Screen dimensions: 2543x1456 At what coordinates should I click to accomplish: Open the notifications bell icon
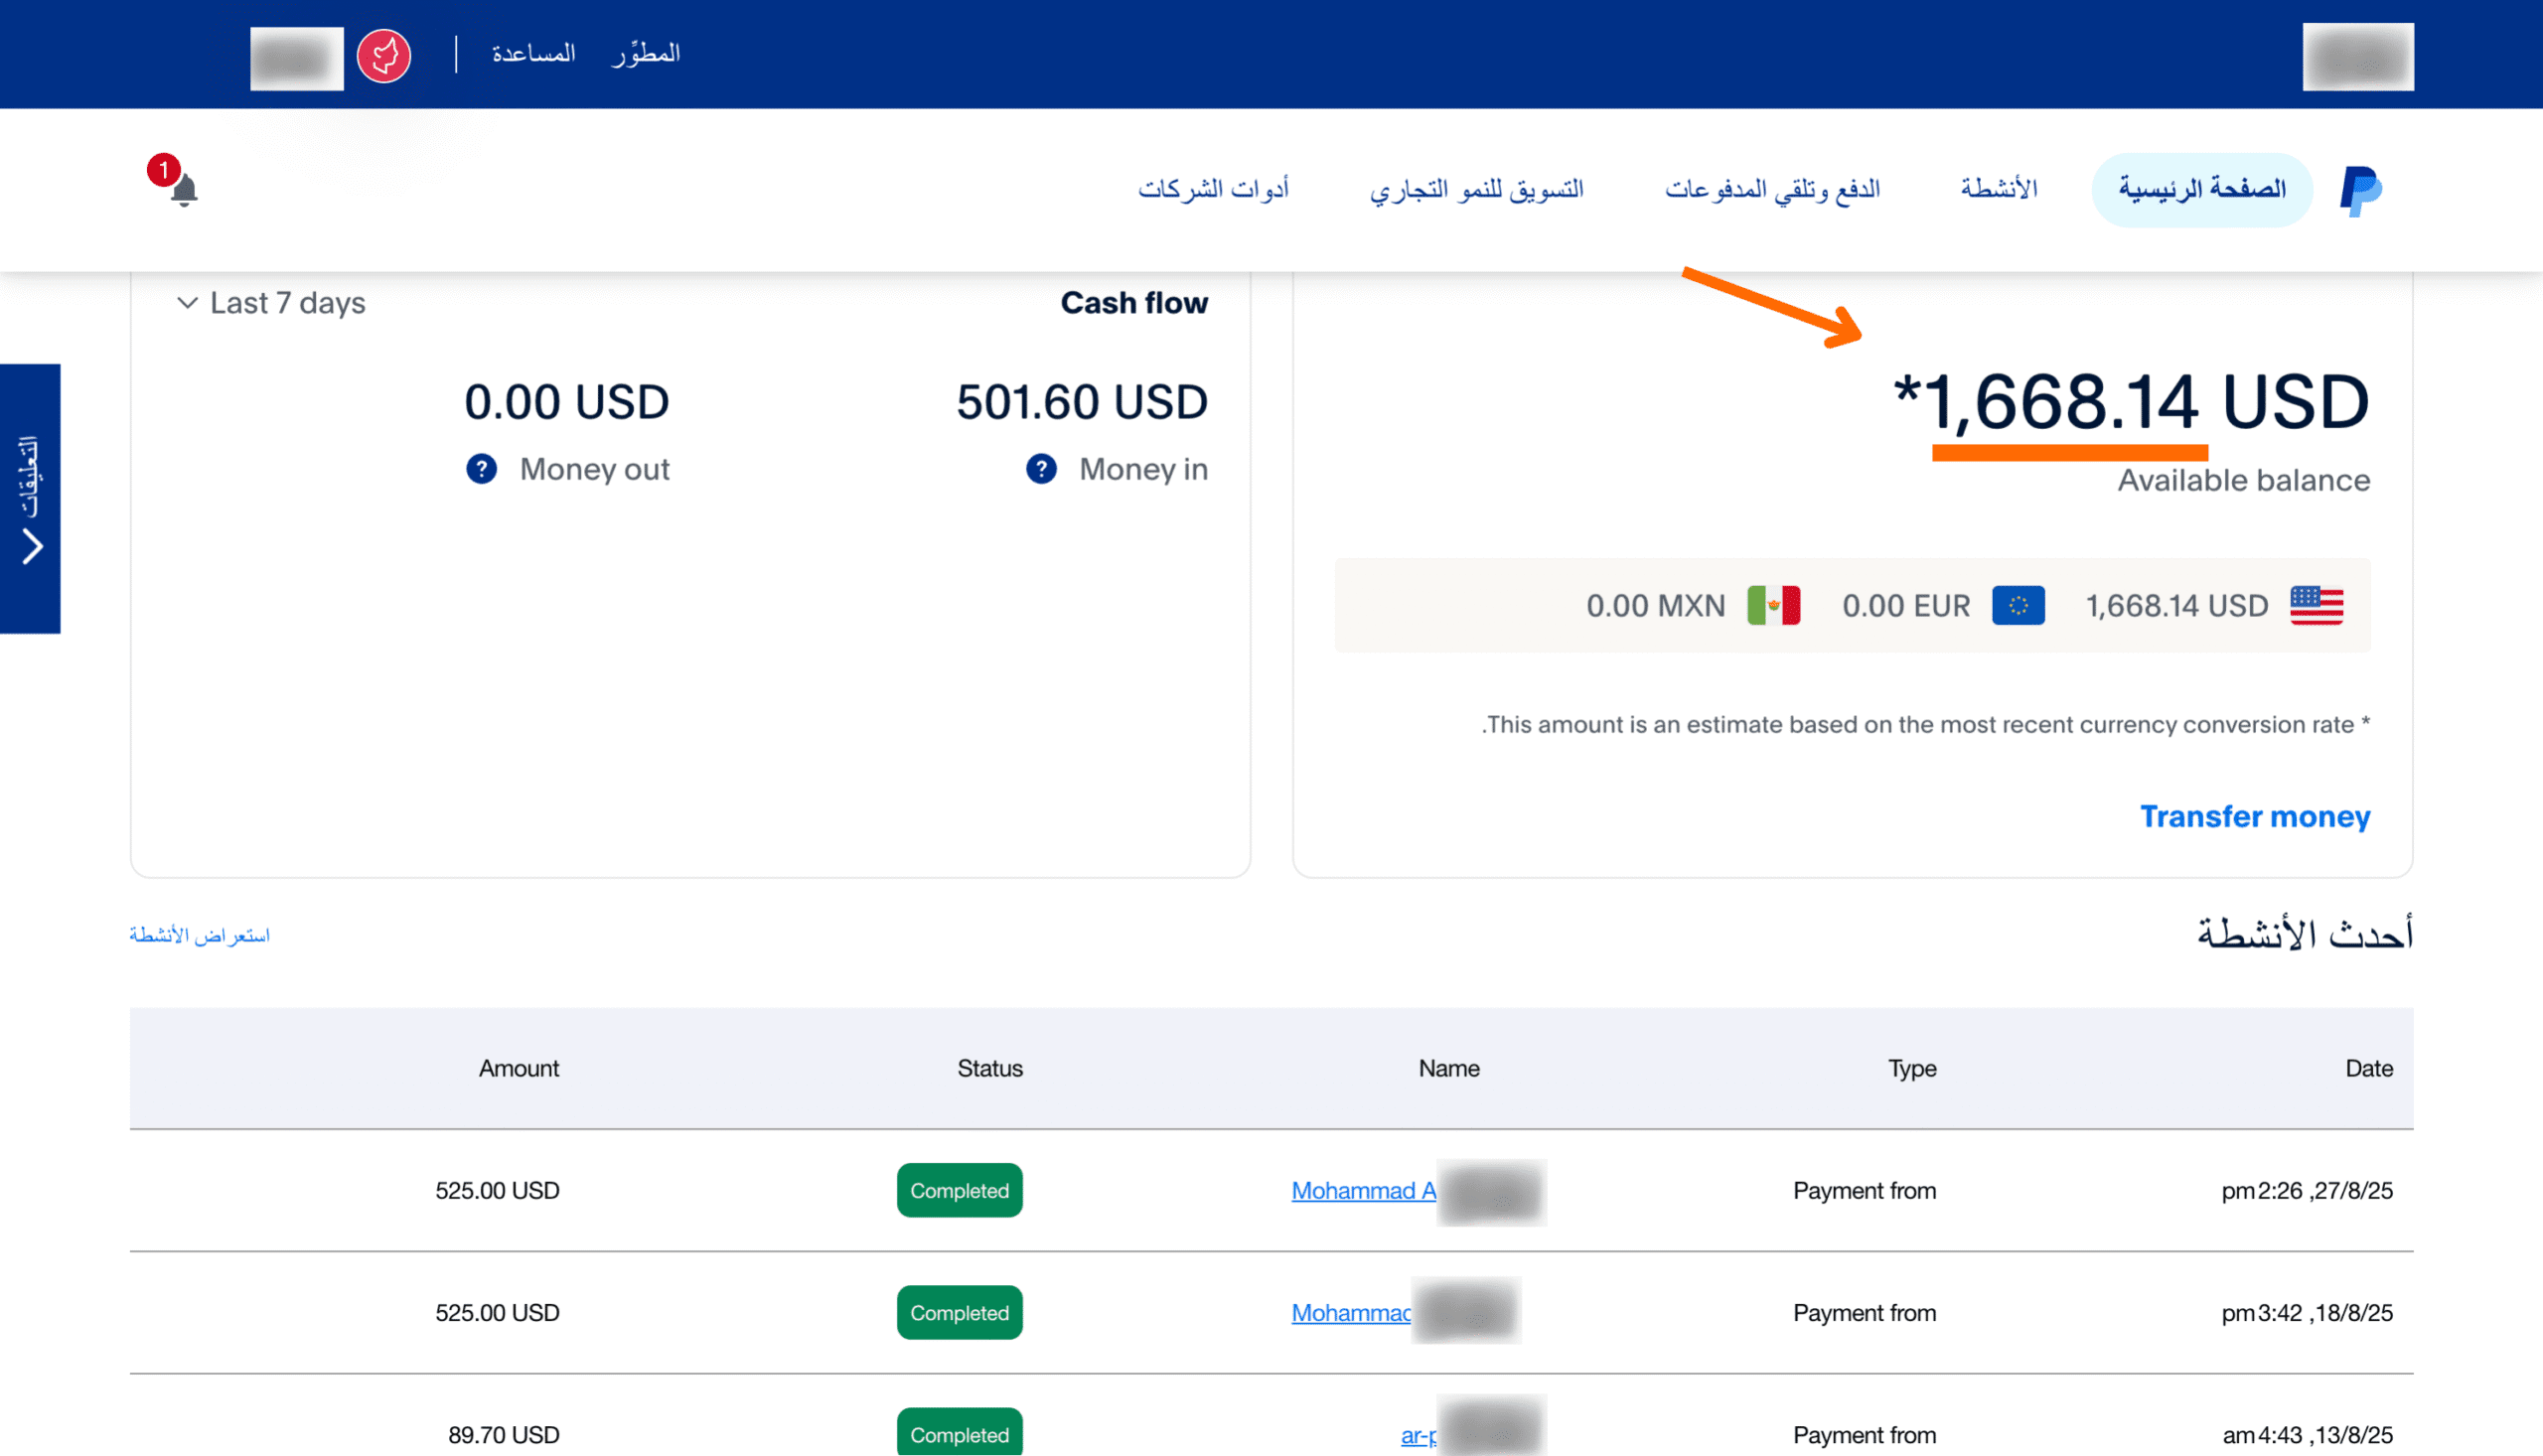(184, 189)
